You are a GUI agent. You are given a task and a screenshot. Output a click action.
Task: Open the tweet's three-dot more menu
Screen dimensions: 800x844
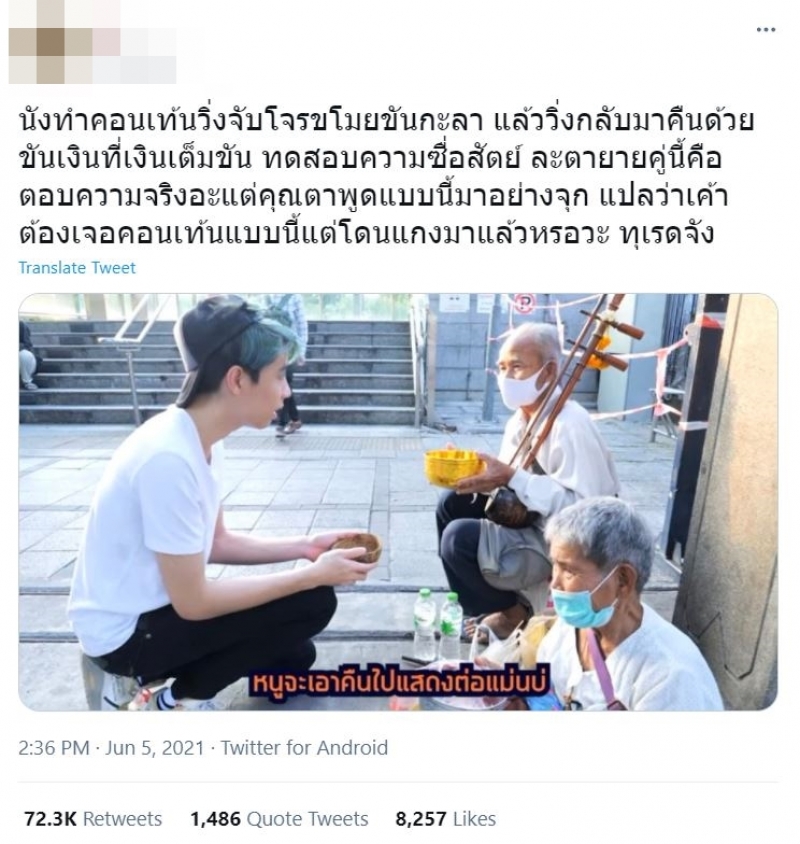(x=766, y=30)
